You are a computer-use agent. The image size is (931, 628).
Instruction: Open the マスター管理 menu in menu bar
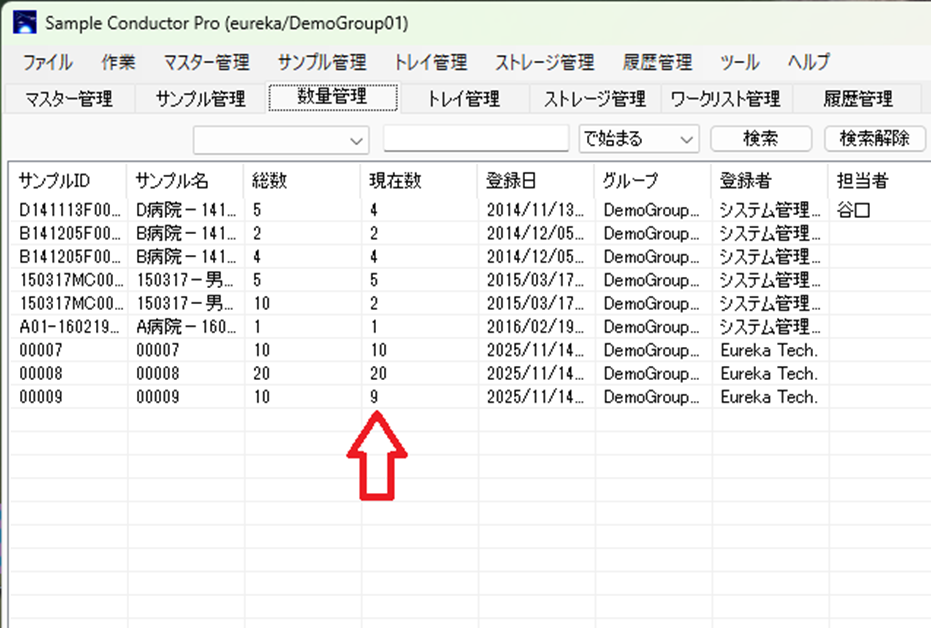[206, 62]
